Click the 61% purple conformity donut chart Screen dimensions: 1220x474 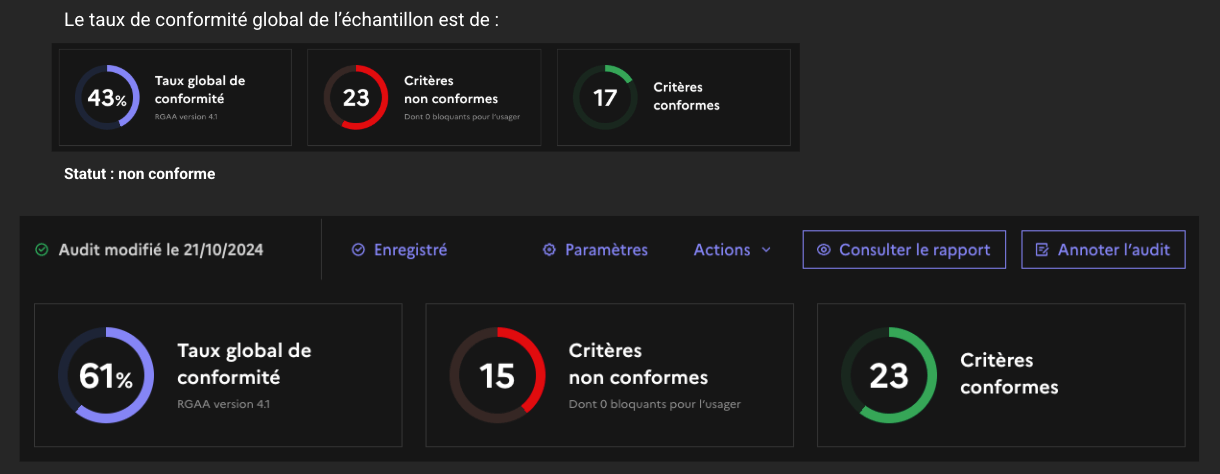click(105, 375)
